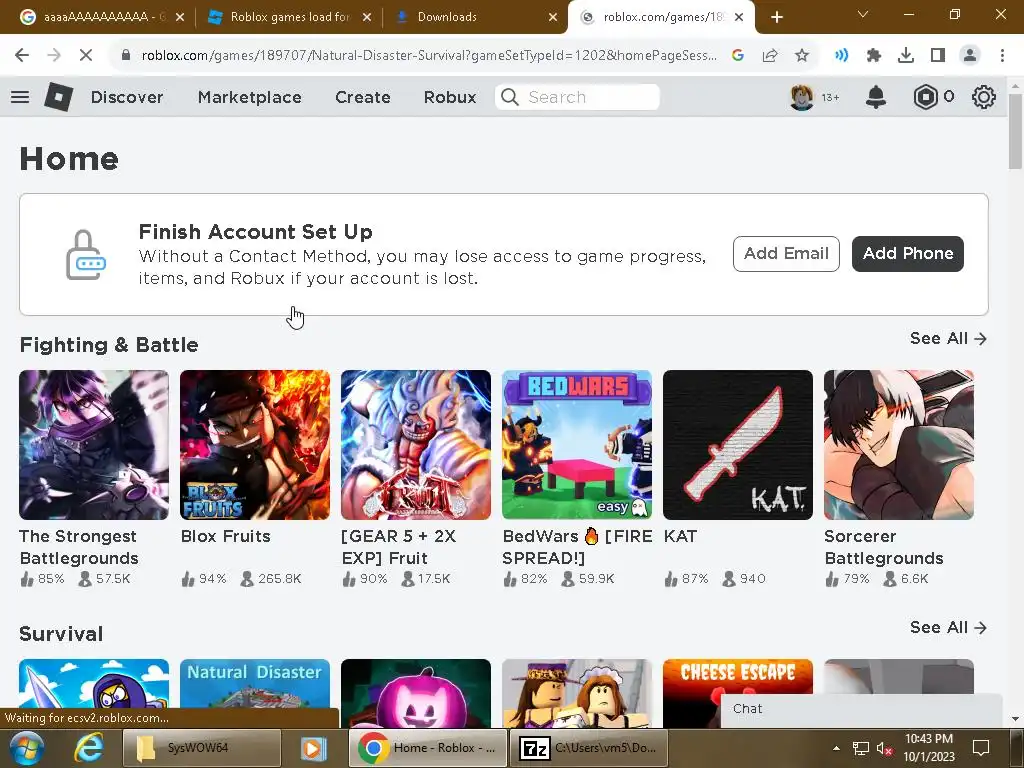
Task: Open the Chrome extensions puzzle icon
Action: 873,56
